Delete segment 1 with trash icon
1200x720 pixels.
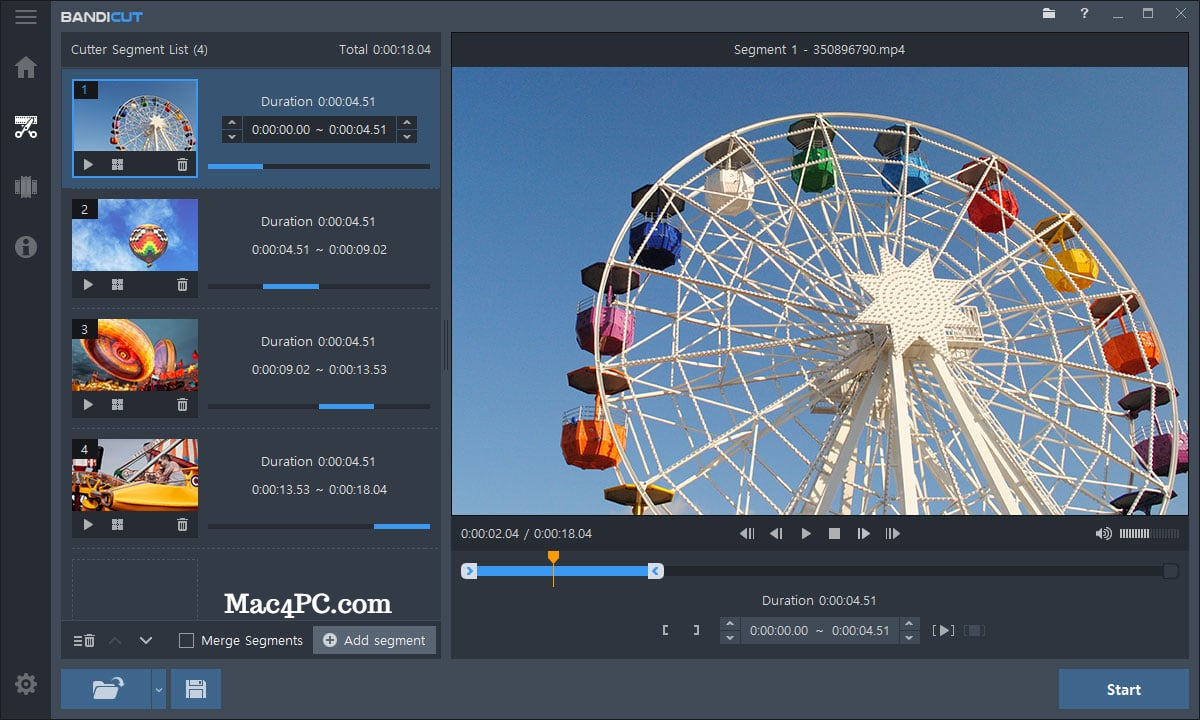point(182,164)
